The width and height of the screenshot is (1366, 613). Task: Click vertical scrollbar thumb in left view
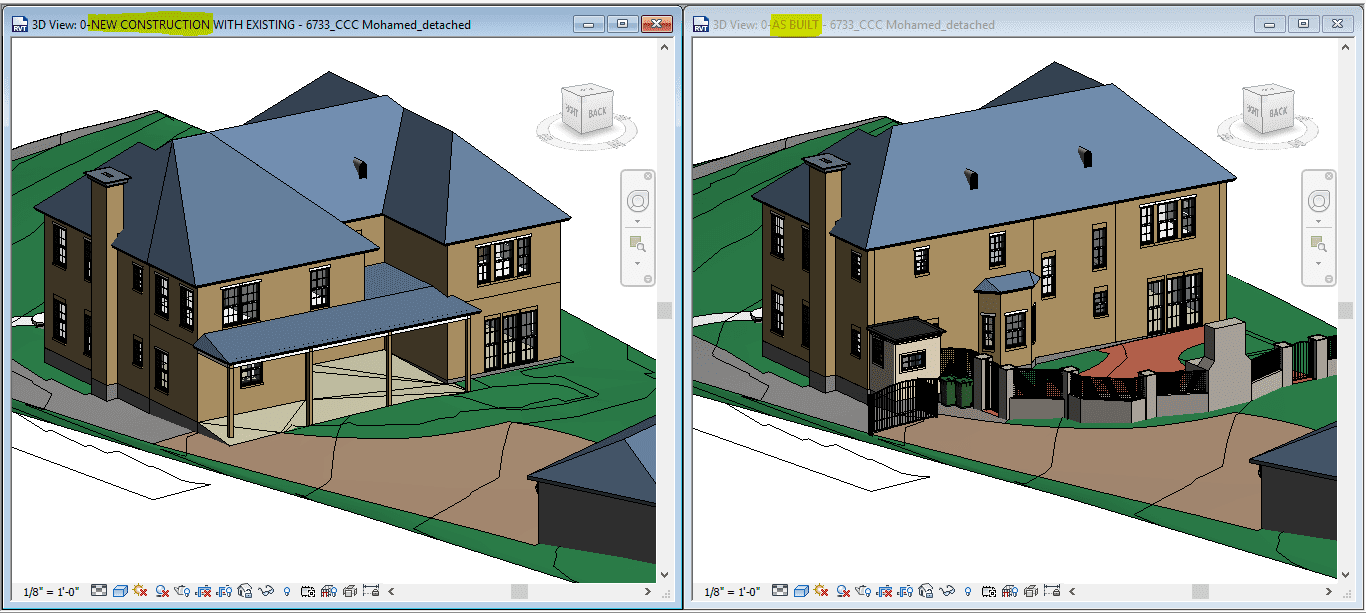click(663, 311)
